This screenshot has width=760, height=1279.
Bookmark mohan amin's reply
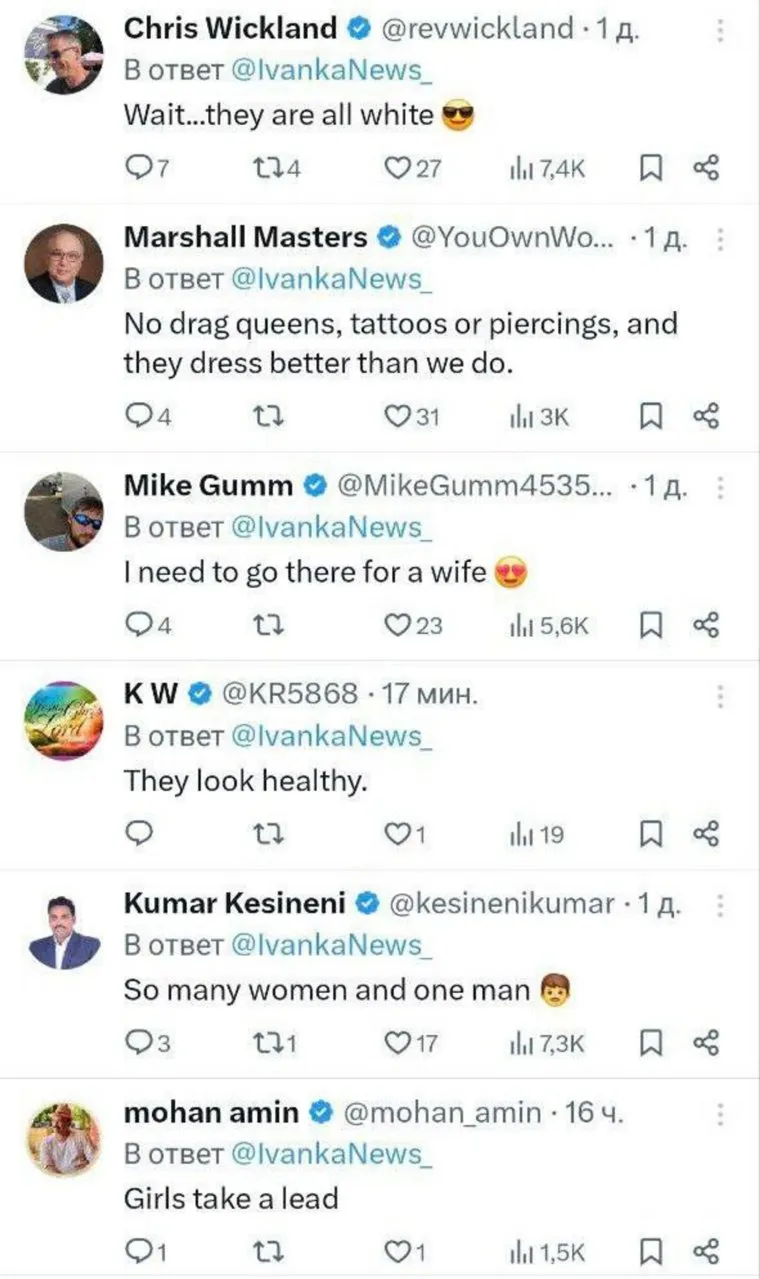[x=650, y=1251]
